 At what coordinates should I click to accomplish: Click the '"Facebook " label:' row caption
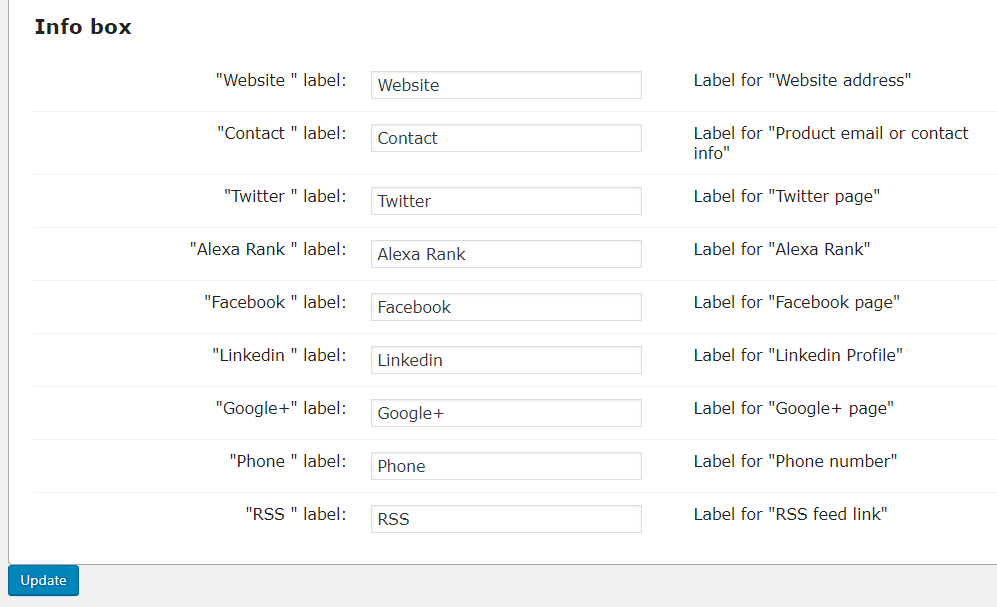click(x=275, y=302)
